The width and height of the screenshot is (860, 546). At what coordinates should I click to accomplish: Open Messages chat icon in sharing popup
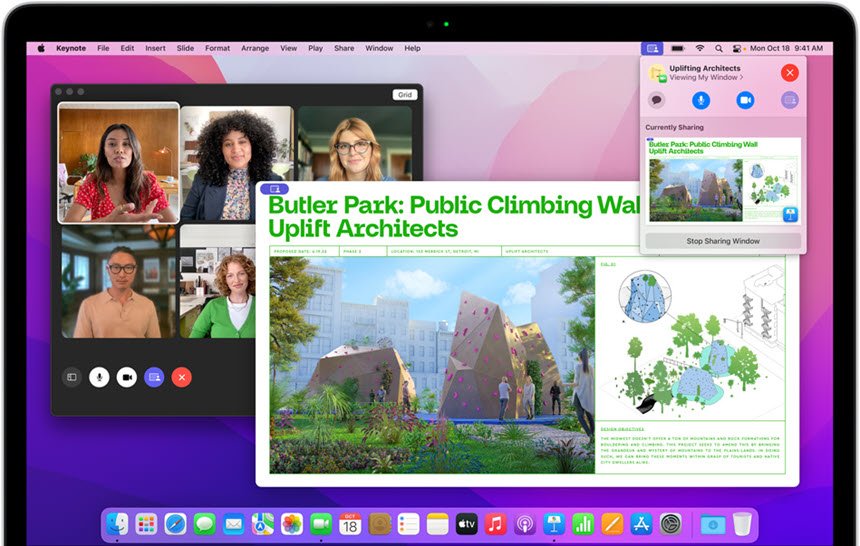click(656, 100)
